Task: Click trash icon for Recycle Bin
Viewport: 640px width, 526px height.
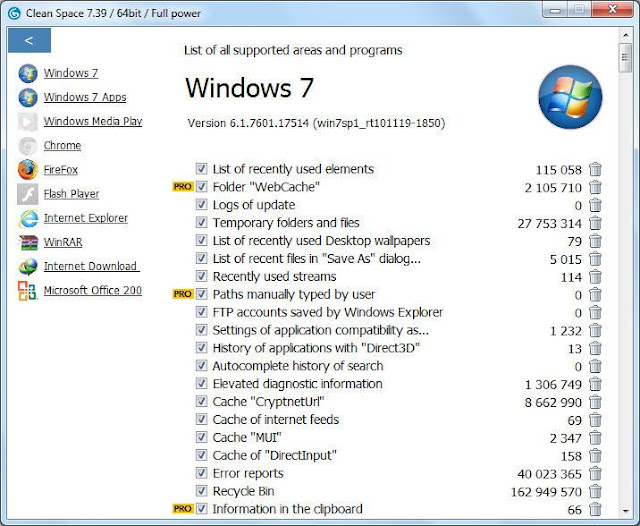Action: [x=596, y=492]
